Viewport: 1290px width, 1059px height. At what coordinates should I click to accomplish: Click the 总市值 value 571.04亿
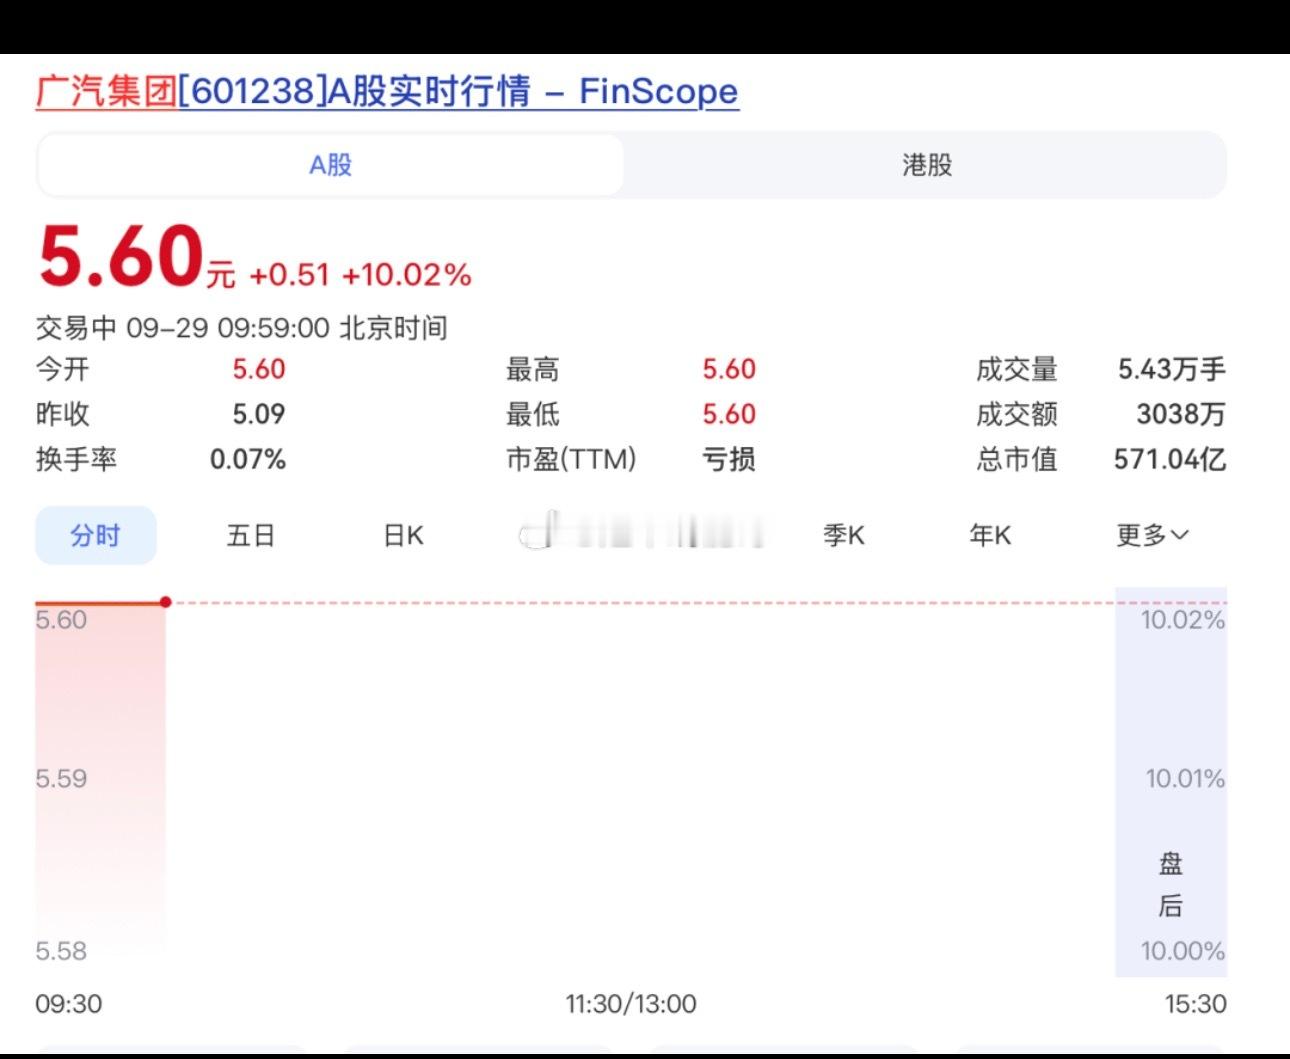coord(1170,459)
